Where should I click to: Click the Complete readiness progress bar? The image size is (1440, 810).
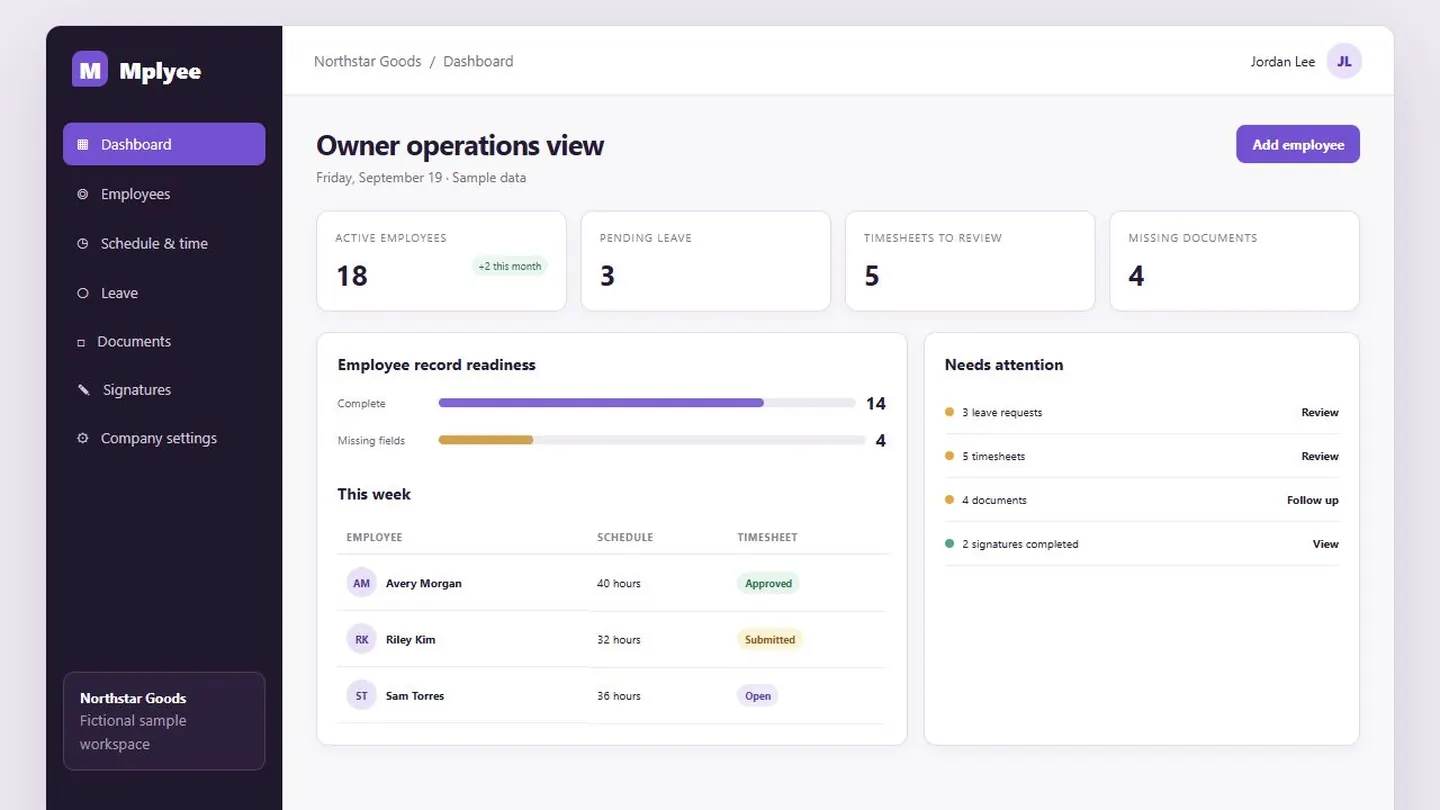[647, 403]
